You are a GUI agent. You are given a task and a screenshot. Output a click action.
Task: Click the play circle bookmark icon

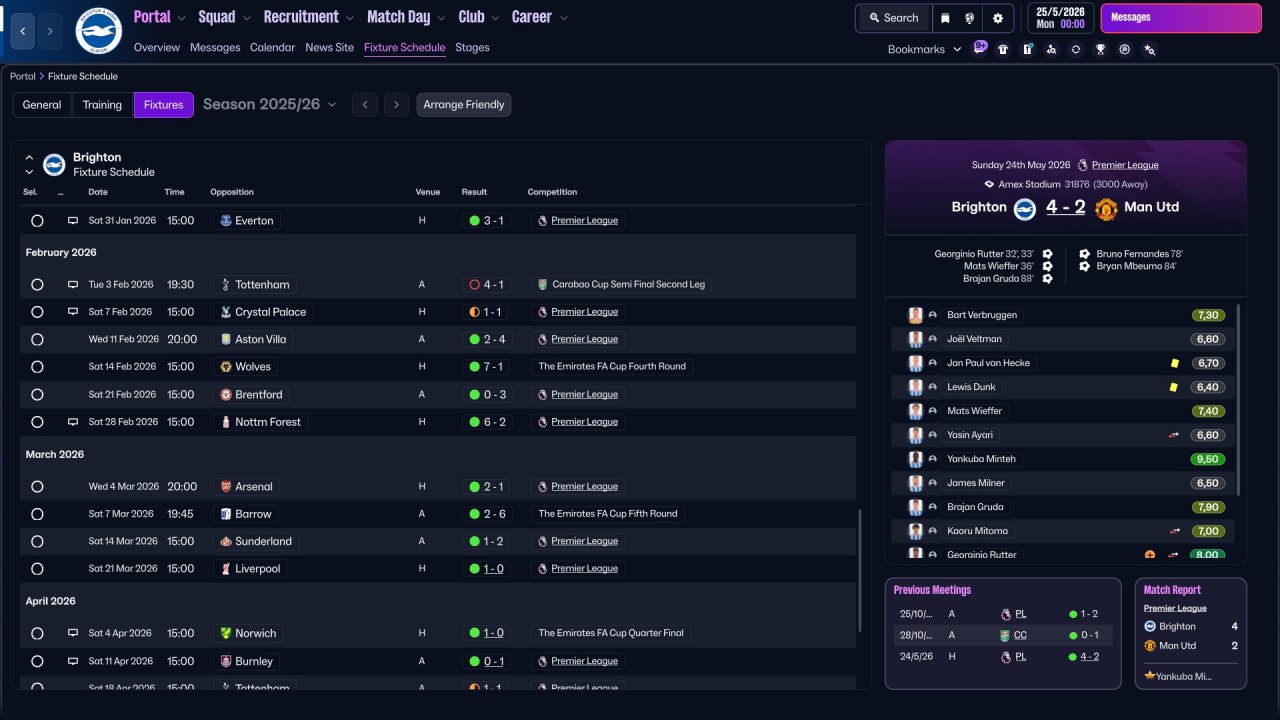pyautogui.click(x=1125, y=49)
